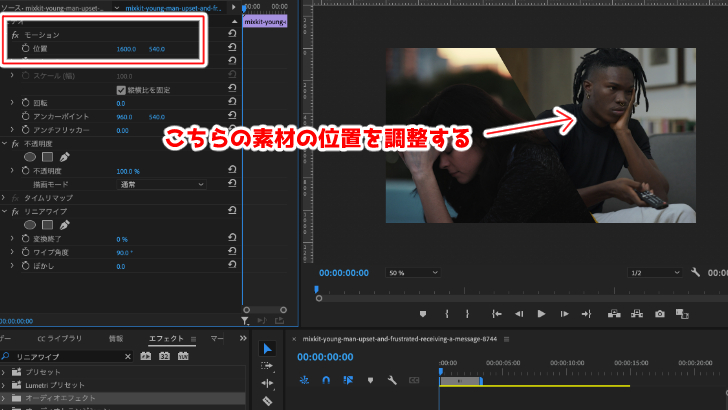Open 50 % zoom level dropdown

click(413, 273)
